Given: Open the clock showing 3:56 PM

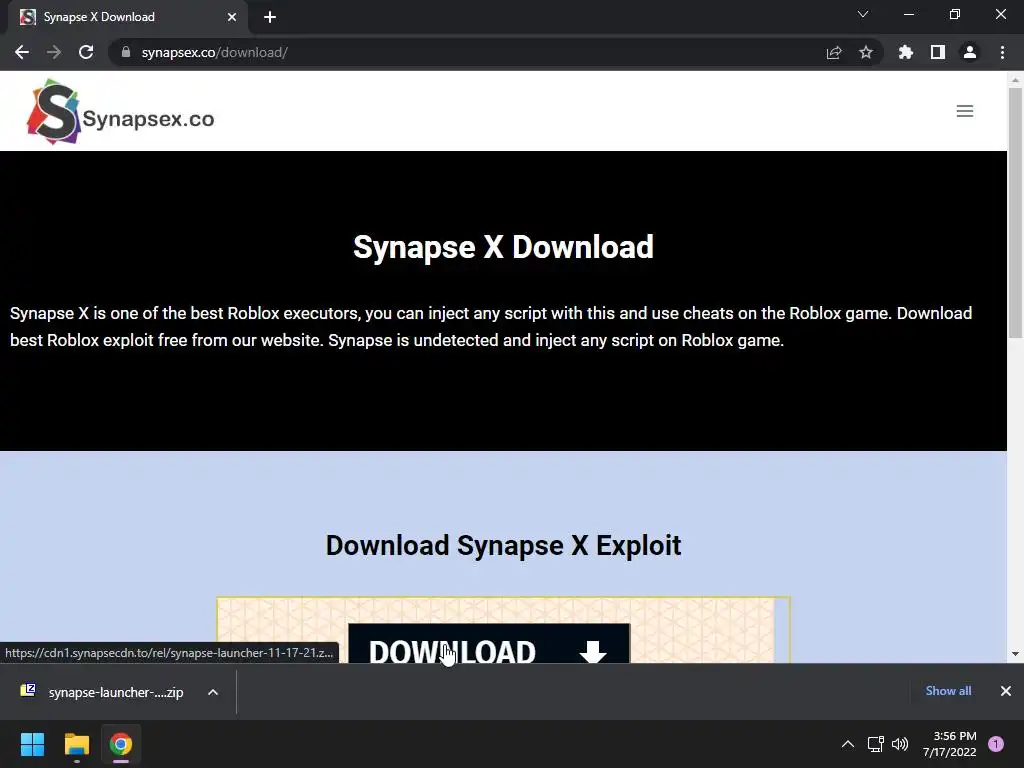Looking at the screenshot, I should click(x=950, y=744).
